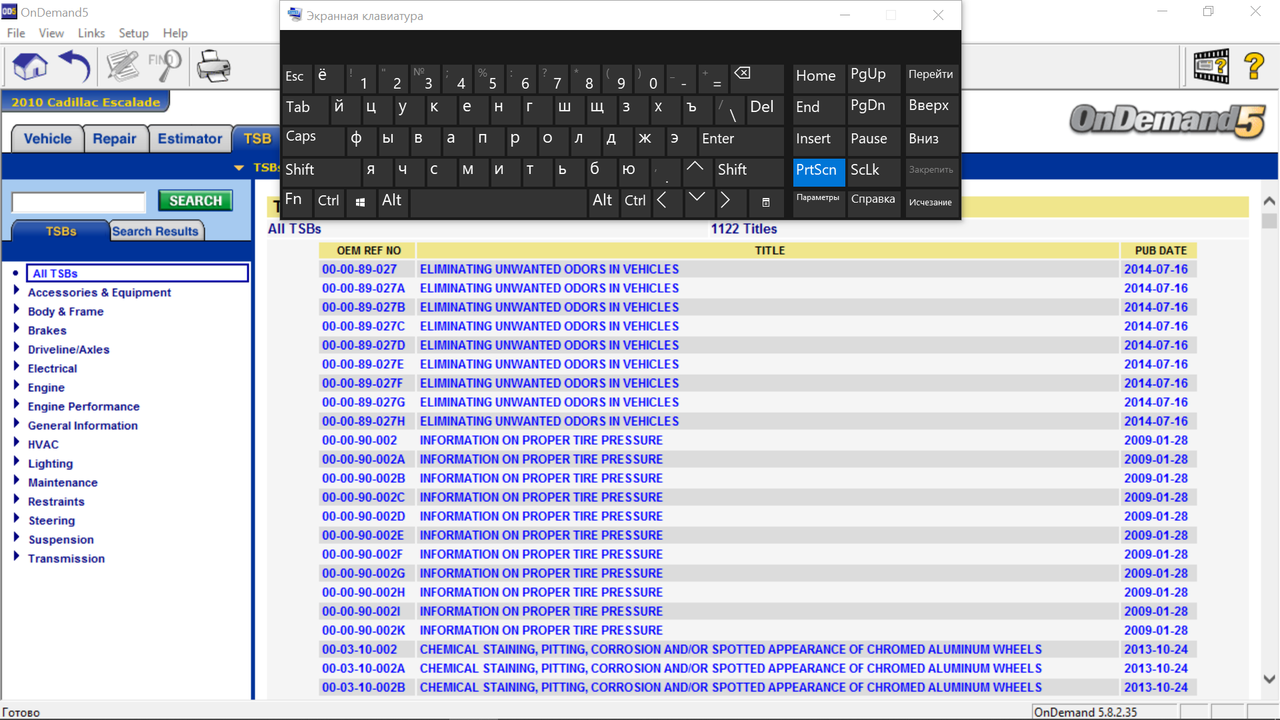Viewport: 1280px width, 720px height.
Task: Click the OnDemand5 title bar app icon
Action: (x=9, y=11)
